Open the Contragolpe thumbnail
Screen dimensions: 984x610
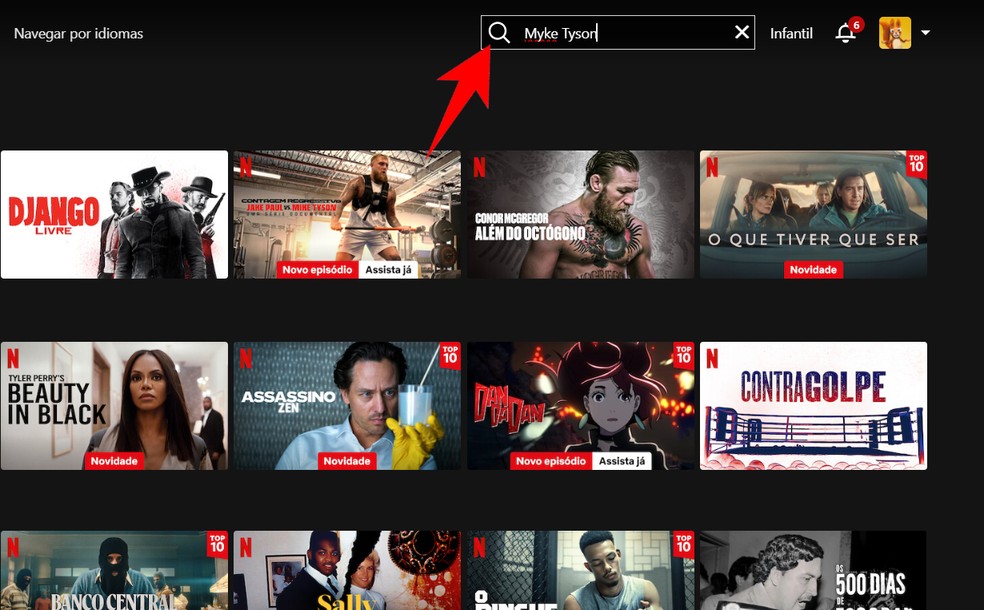[813, 405]
